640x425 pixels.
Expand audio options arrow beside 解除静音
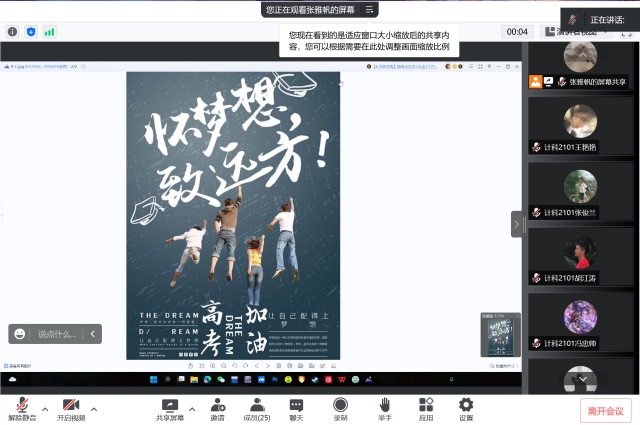point(45,409)
